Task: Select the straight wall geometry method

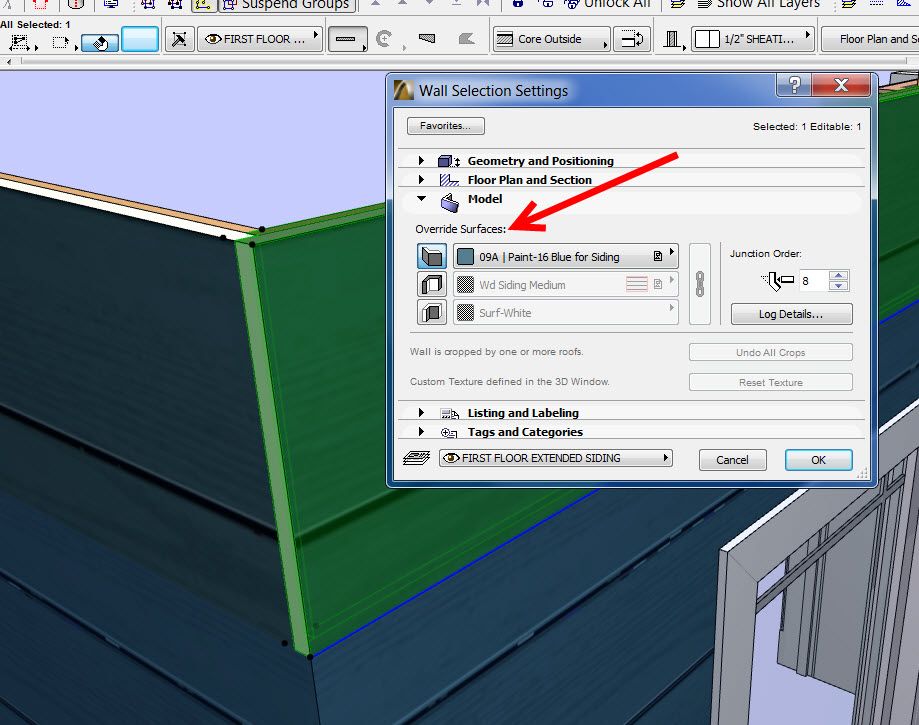Action: [346, 40]
